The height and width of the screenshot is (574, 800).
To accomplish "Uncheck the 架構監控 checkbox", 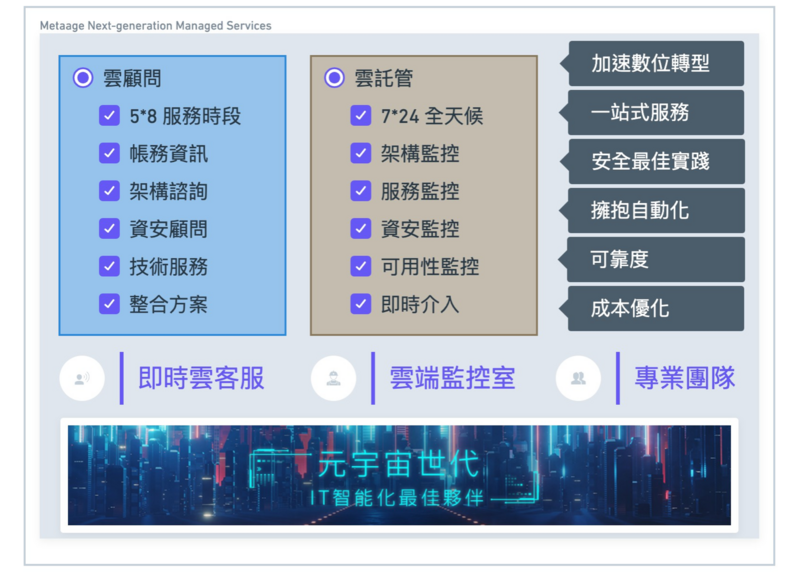I will click(361, 154).
